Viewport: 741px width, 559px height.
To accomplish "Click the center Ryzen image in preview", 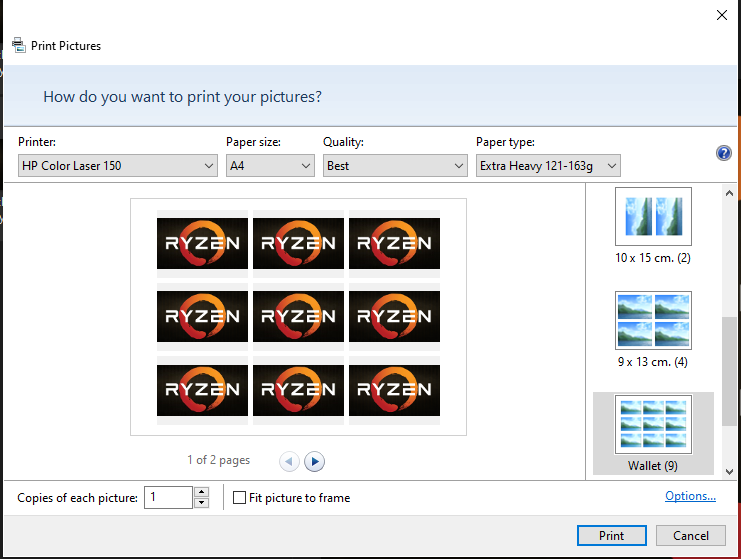I will coord(298,316).
